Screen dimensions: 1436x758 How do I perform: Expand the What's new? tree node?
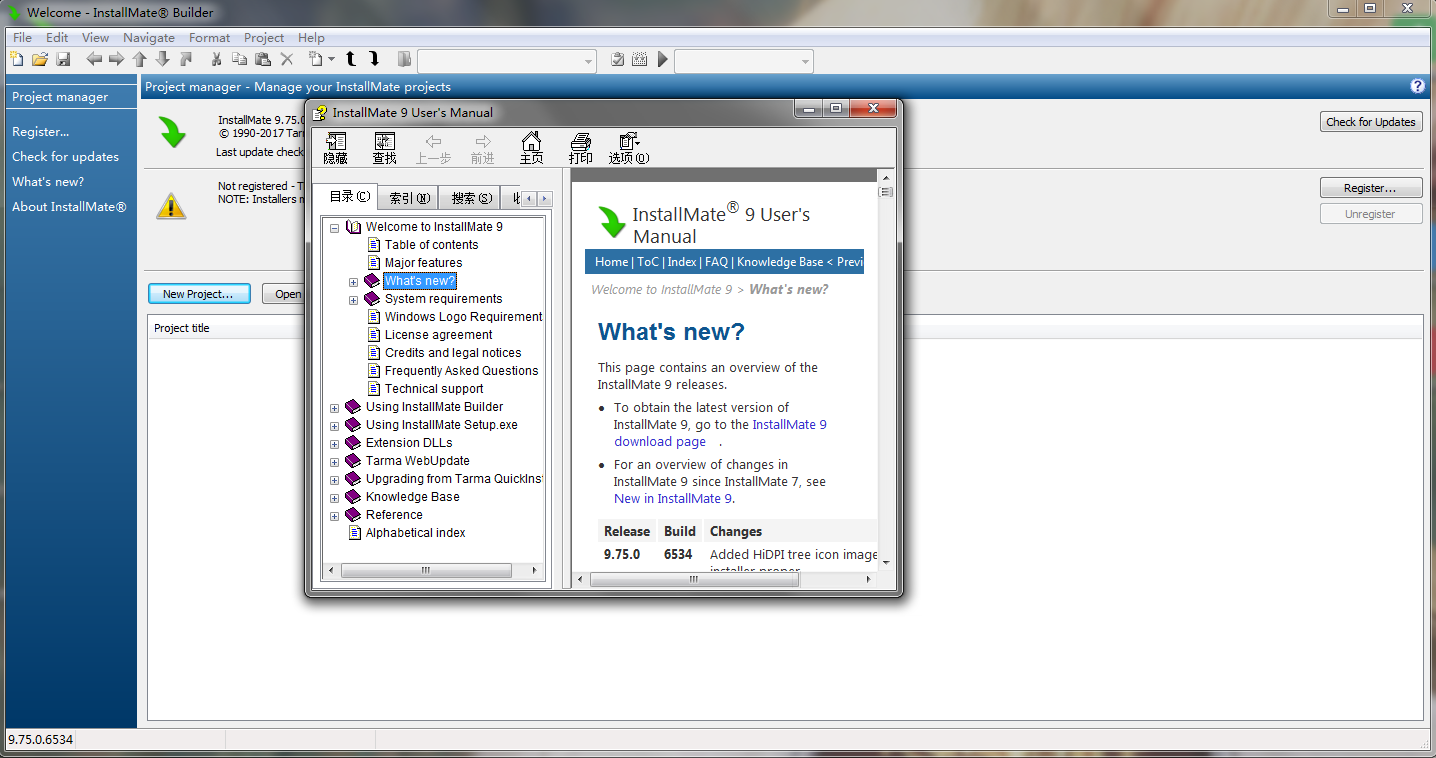[353, 282]
